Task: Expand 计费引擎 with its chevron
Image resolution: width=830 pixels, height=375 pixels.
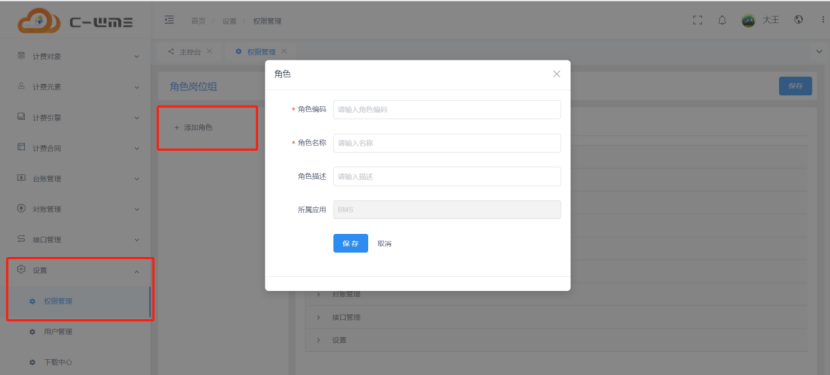Action: (137, 118)
